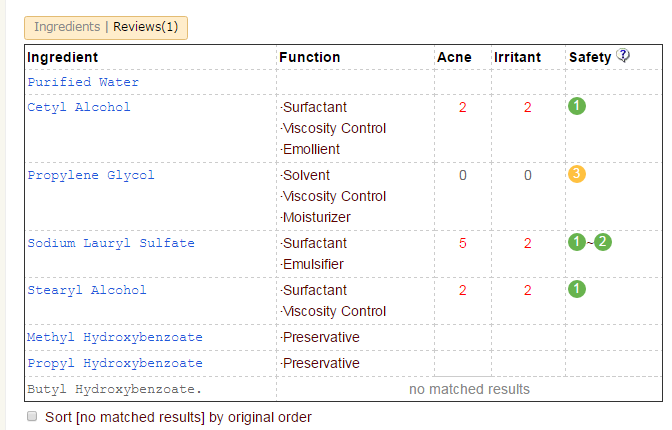Click Sodium Lauryl Sulfate safety badge 1
The image size is (672, 430).
pos(576,242)
